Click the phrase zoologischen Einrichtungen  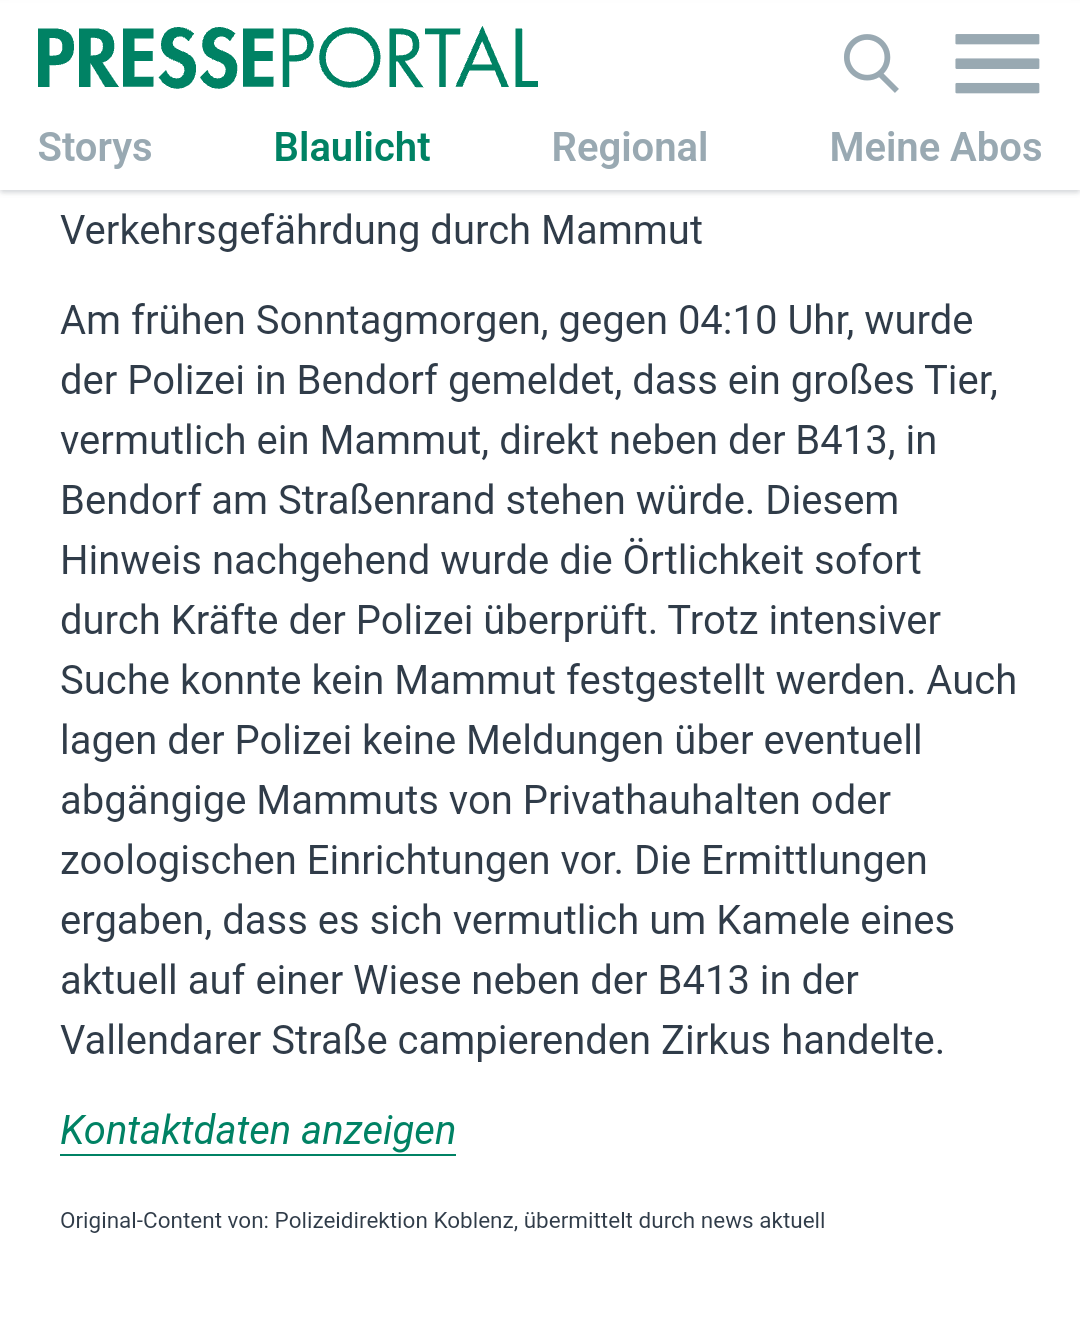coord(304,861)
